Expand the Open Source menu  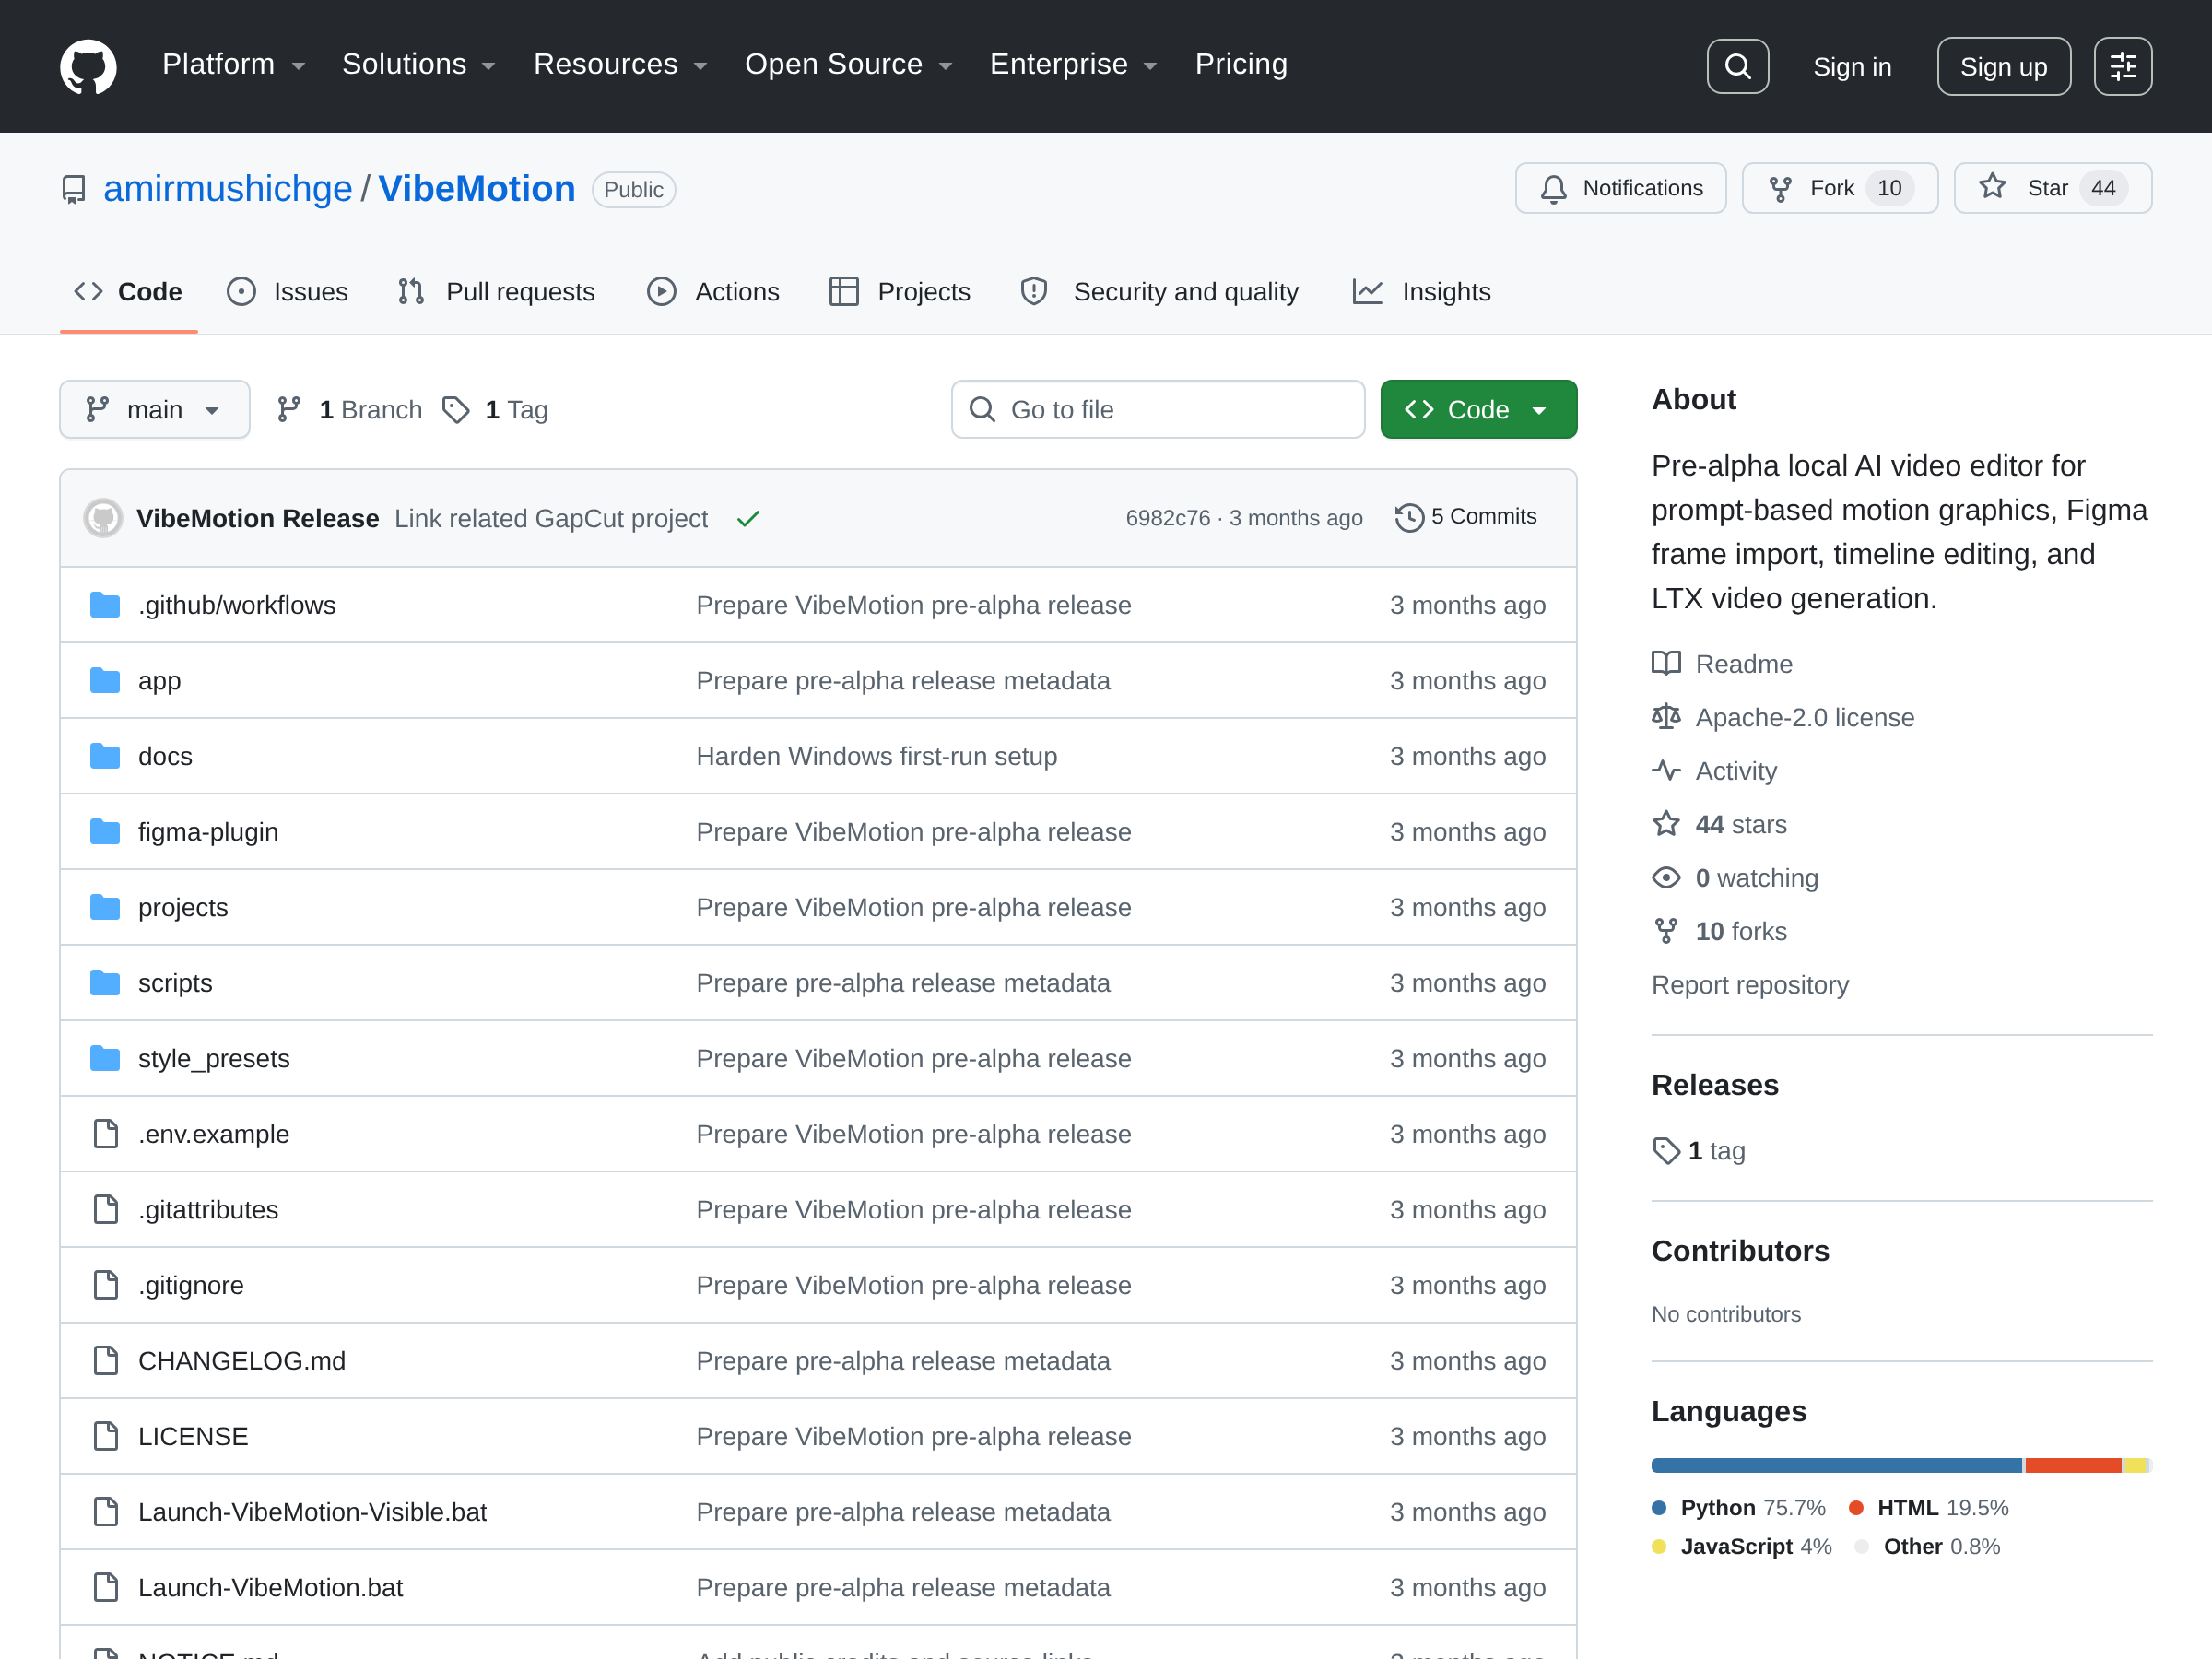coord(848,64)
